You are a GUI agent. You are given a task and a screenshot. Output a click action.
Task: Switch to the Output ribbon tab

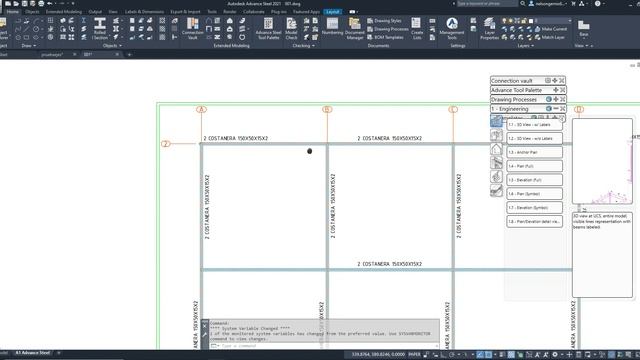point(95,12)
